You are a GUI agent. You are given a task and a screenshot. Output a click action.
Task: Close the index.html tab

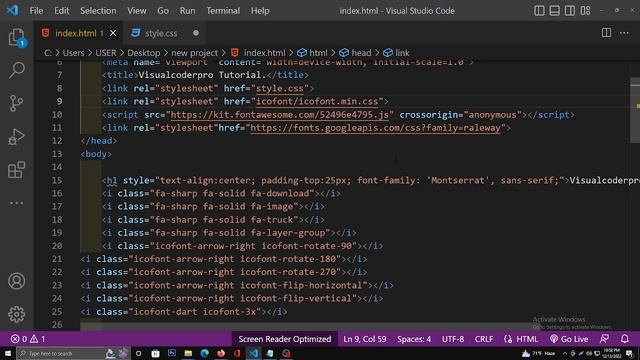tap(113, 33)
